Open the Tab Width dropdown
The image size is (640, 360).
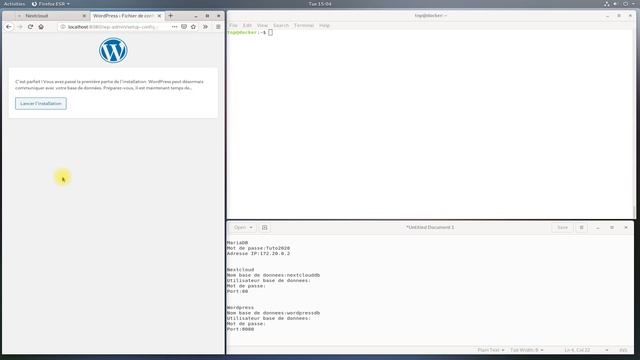[x=527, y=350]
